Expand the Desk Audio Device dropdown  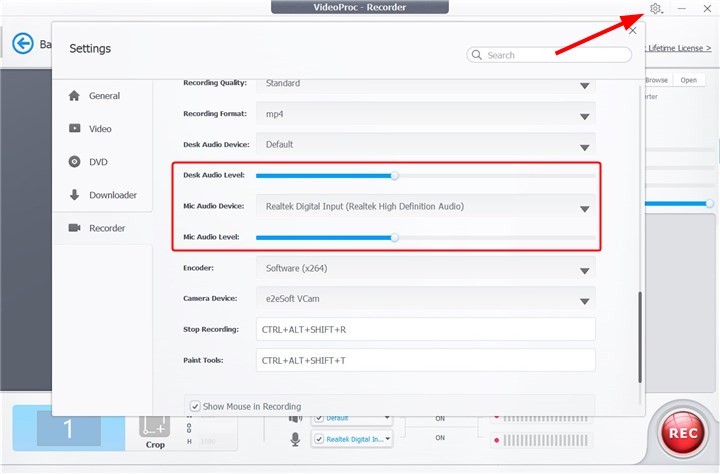425,144
